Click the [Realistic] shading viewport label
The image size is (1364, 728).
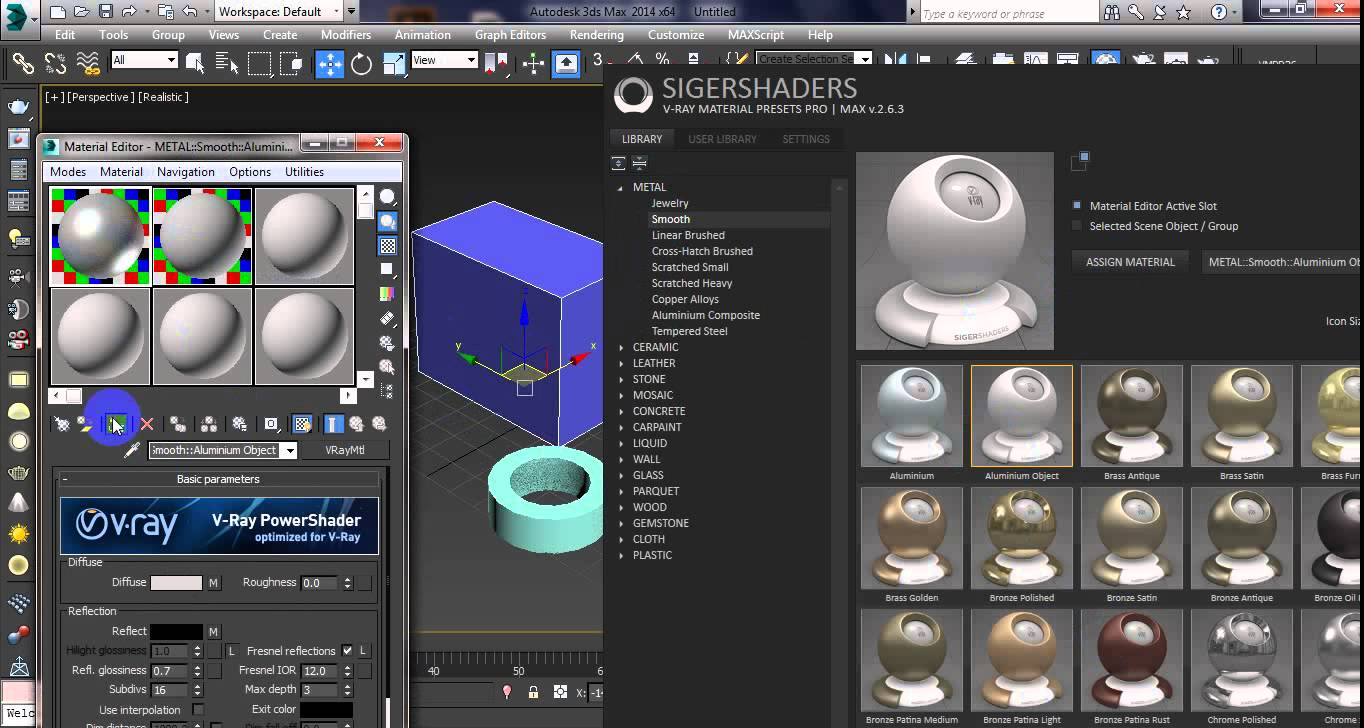point(163,97)
